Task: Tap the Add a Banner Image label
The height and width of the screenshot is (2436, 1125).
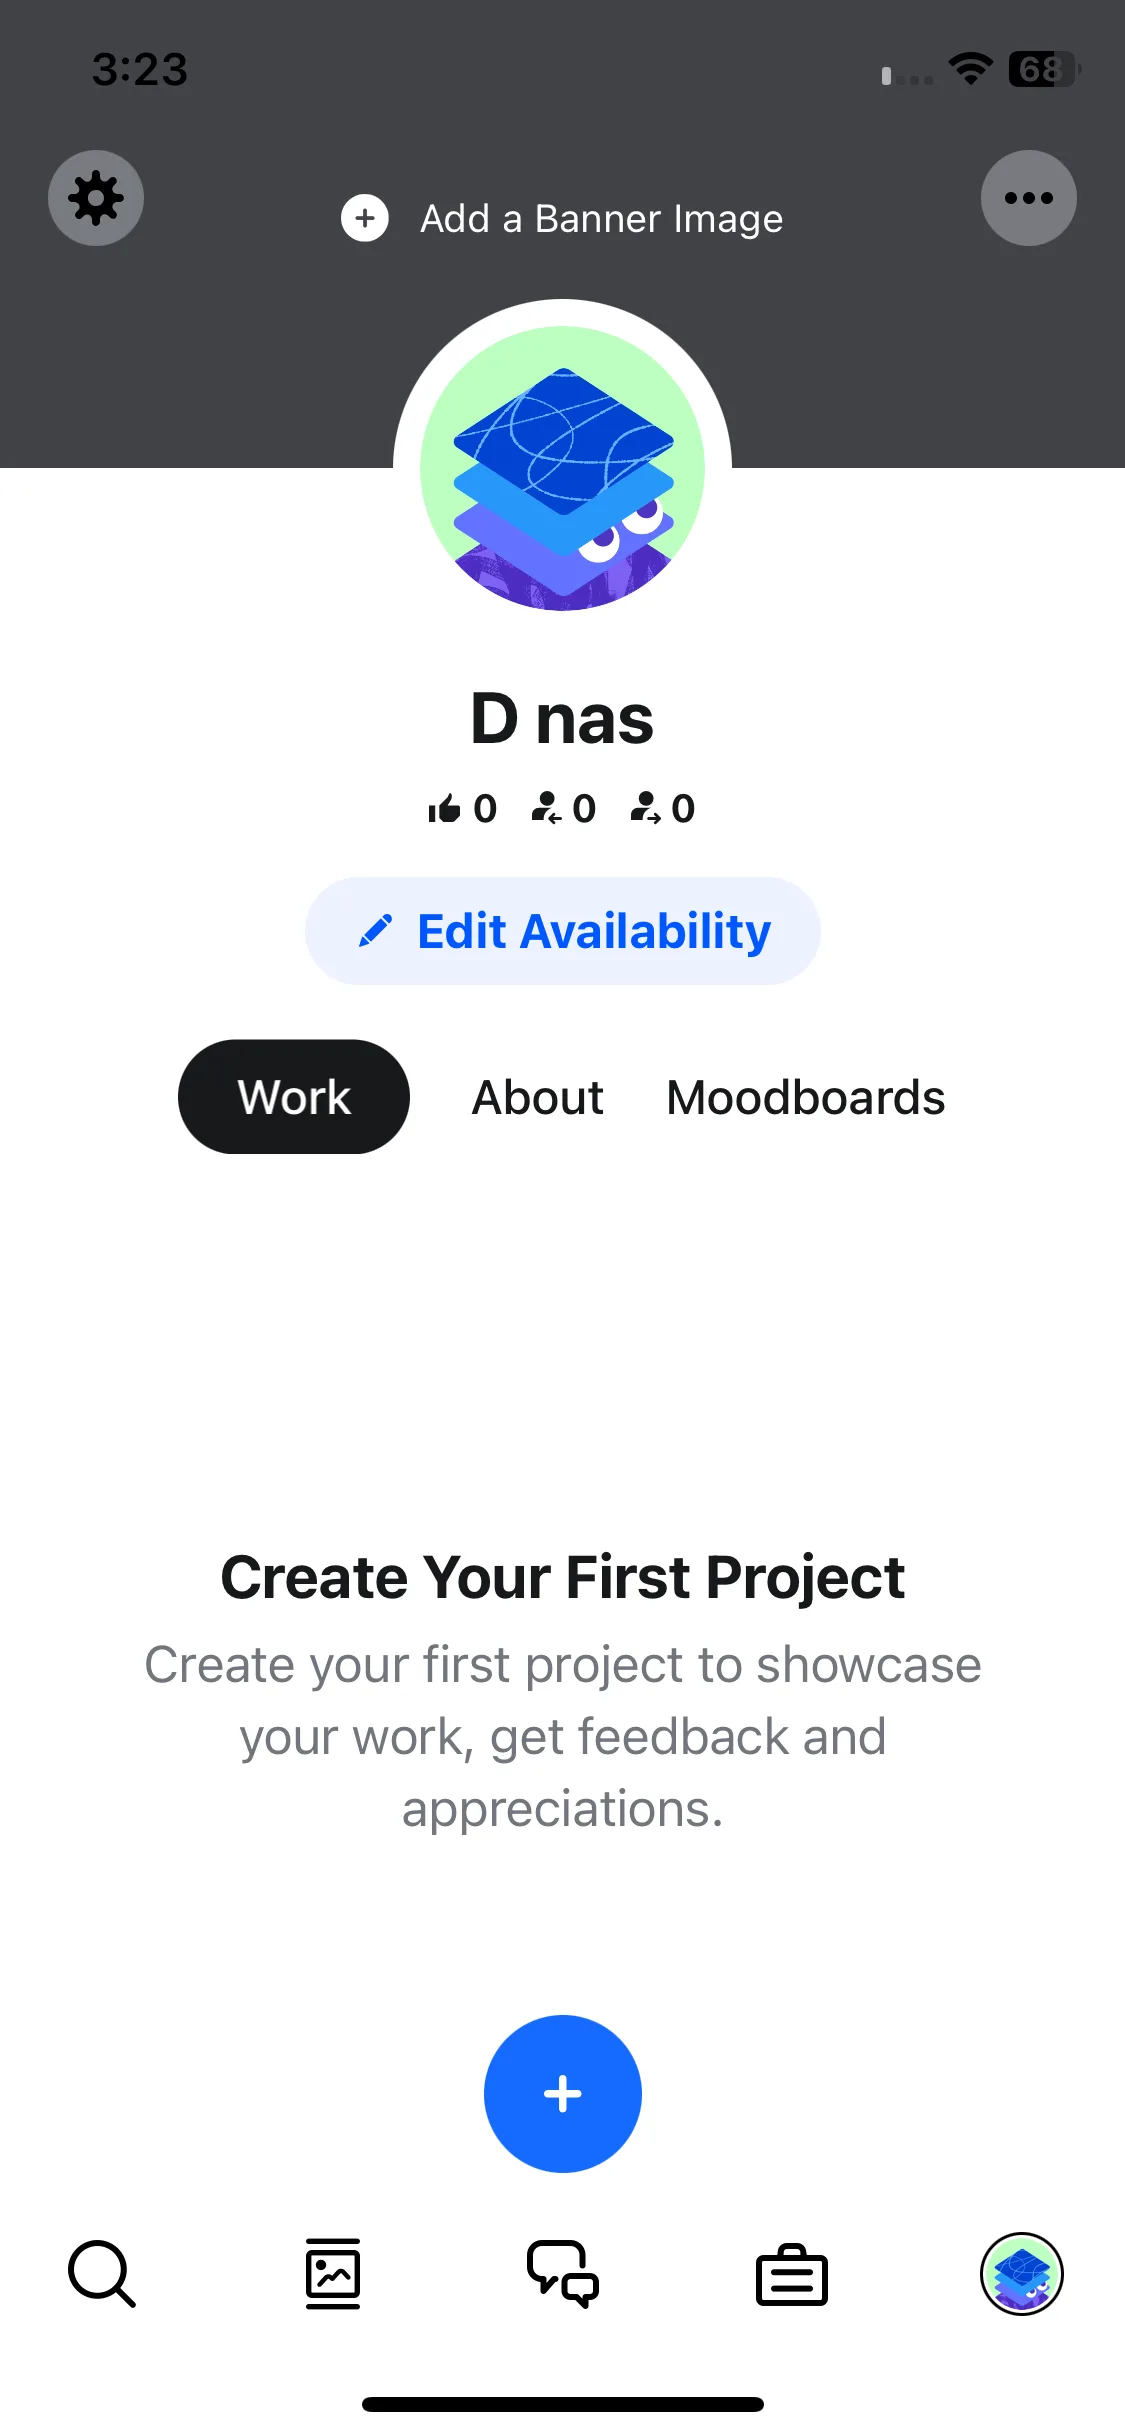Action: (601, 218)
